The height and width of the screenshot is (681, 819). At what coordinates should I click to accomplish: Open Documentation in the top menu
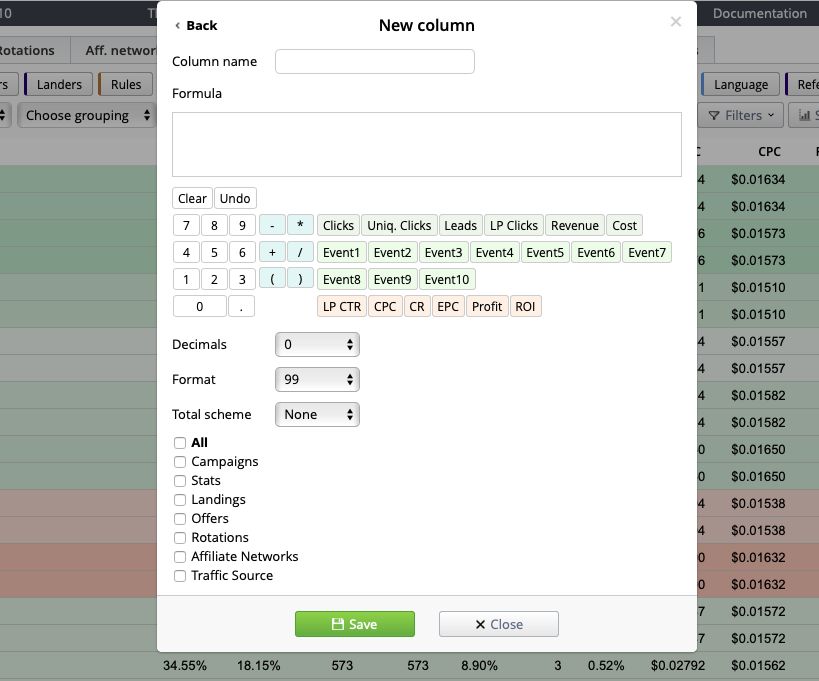coord(759,14)
